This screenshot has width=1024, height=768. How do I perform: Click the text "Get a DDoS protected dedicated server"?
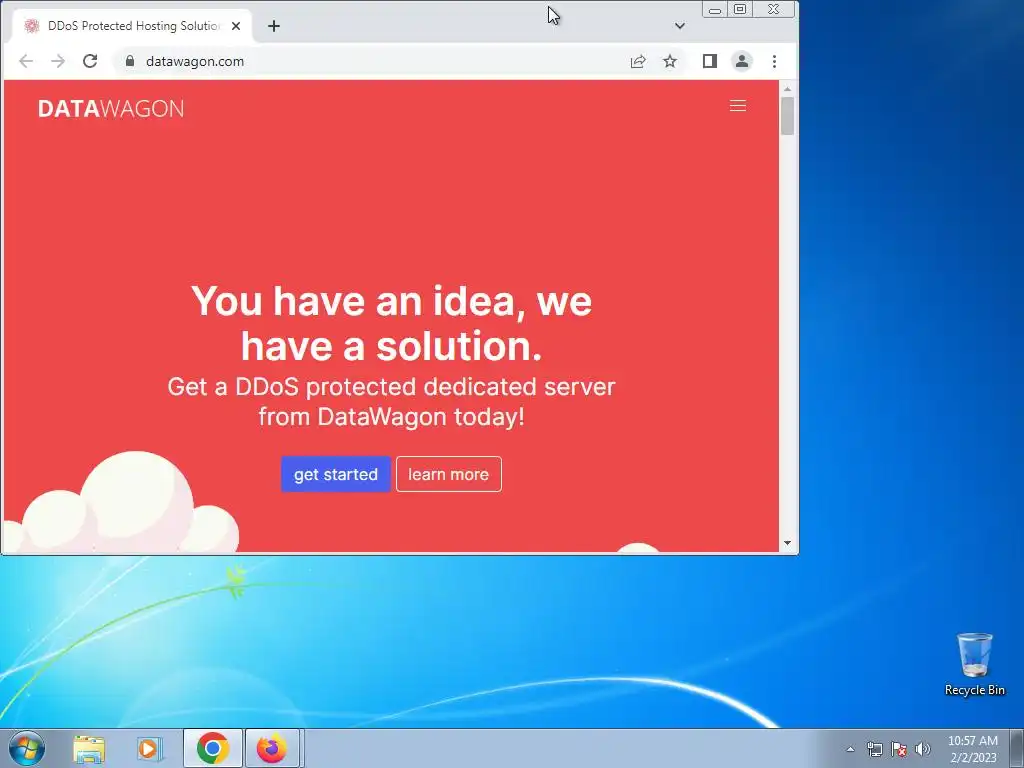click(391, 387)
